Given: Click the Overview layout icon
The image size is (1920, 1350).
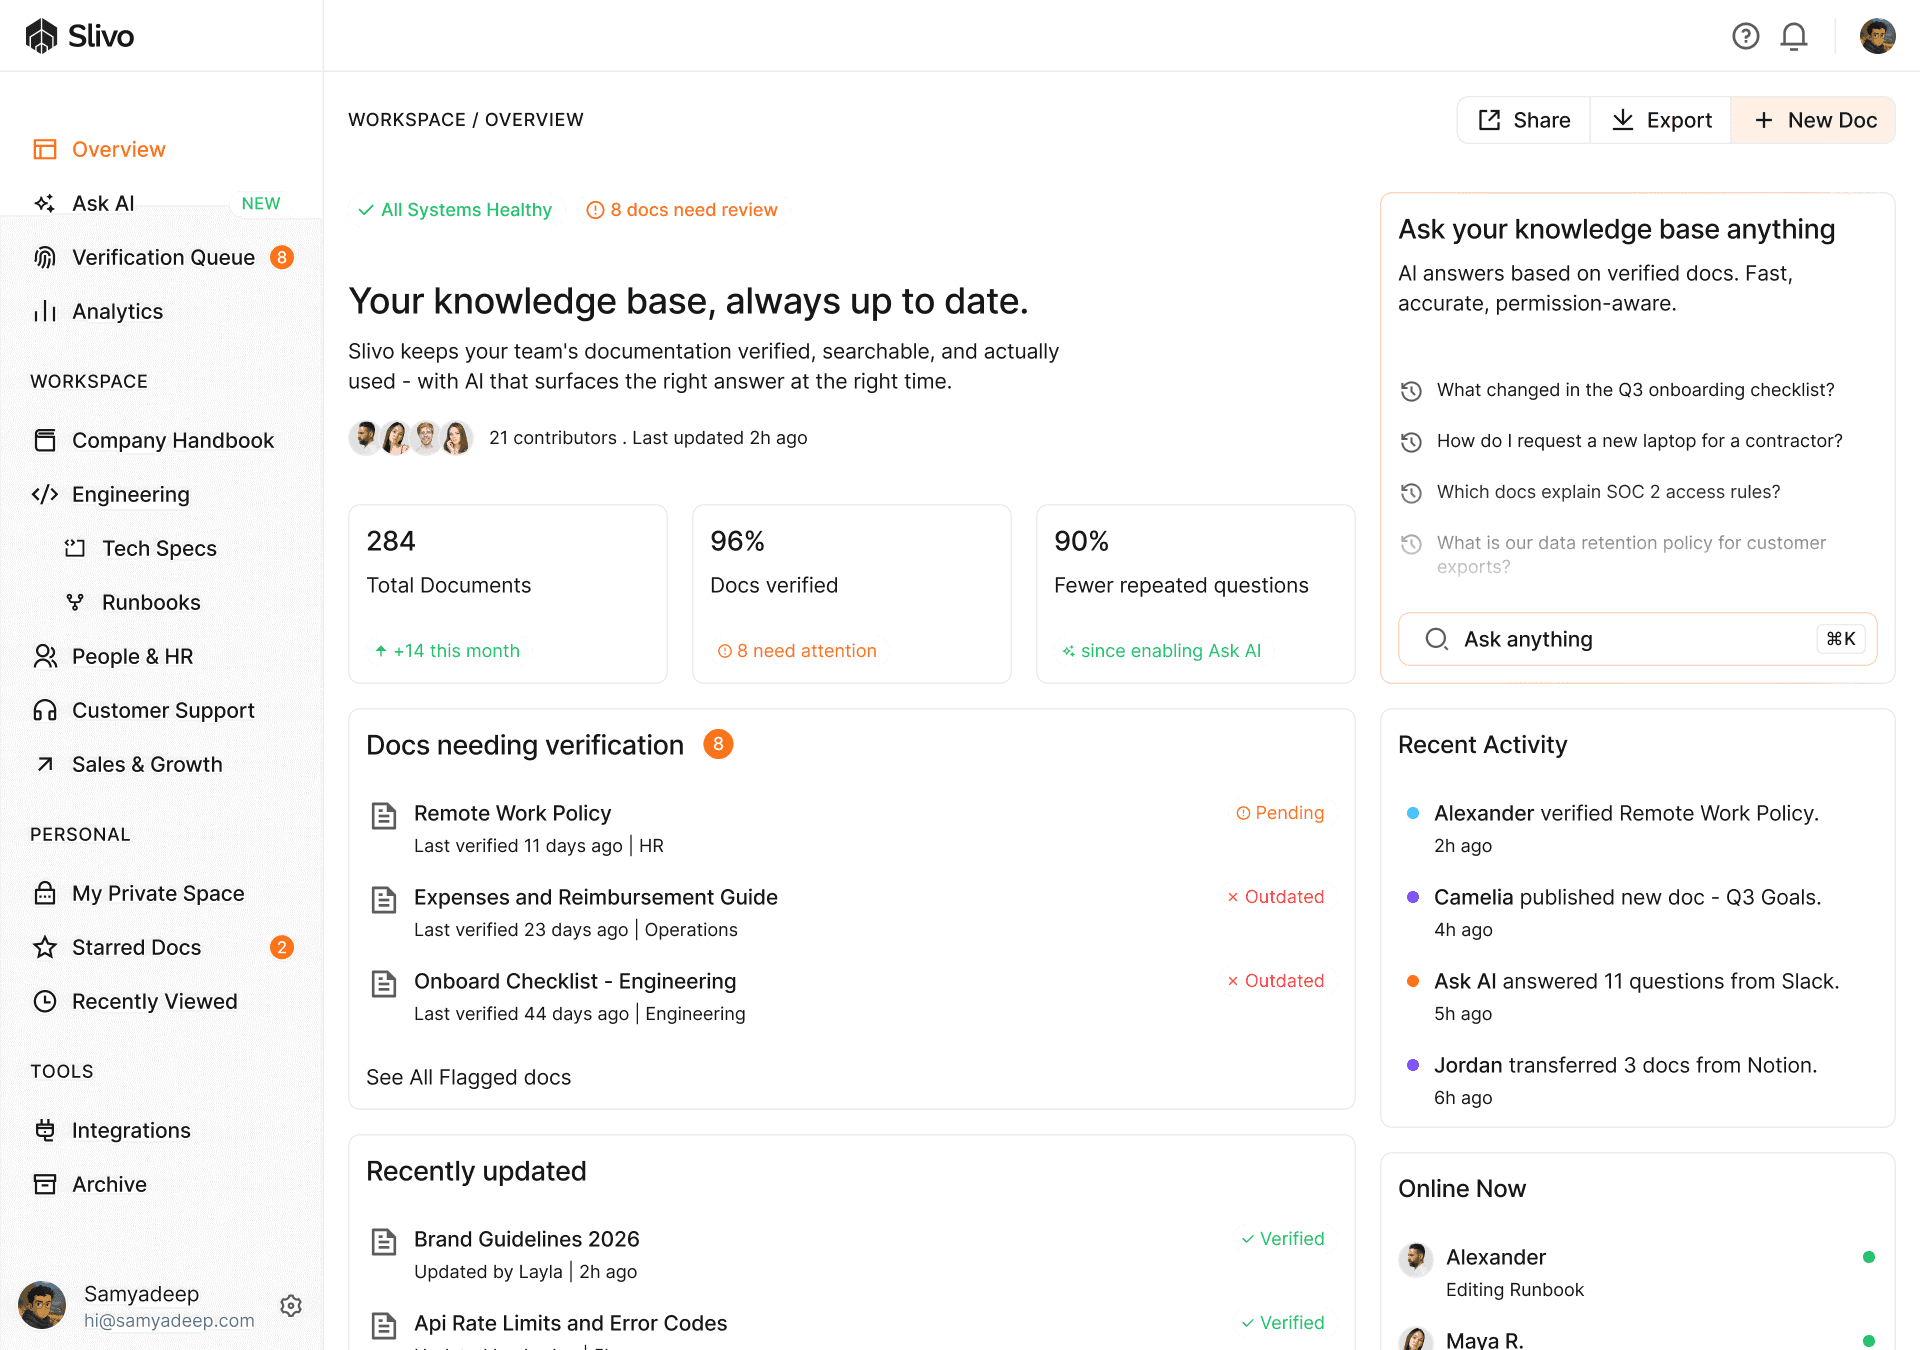Looking at the screenshot, I should (45, 149).
